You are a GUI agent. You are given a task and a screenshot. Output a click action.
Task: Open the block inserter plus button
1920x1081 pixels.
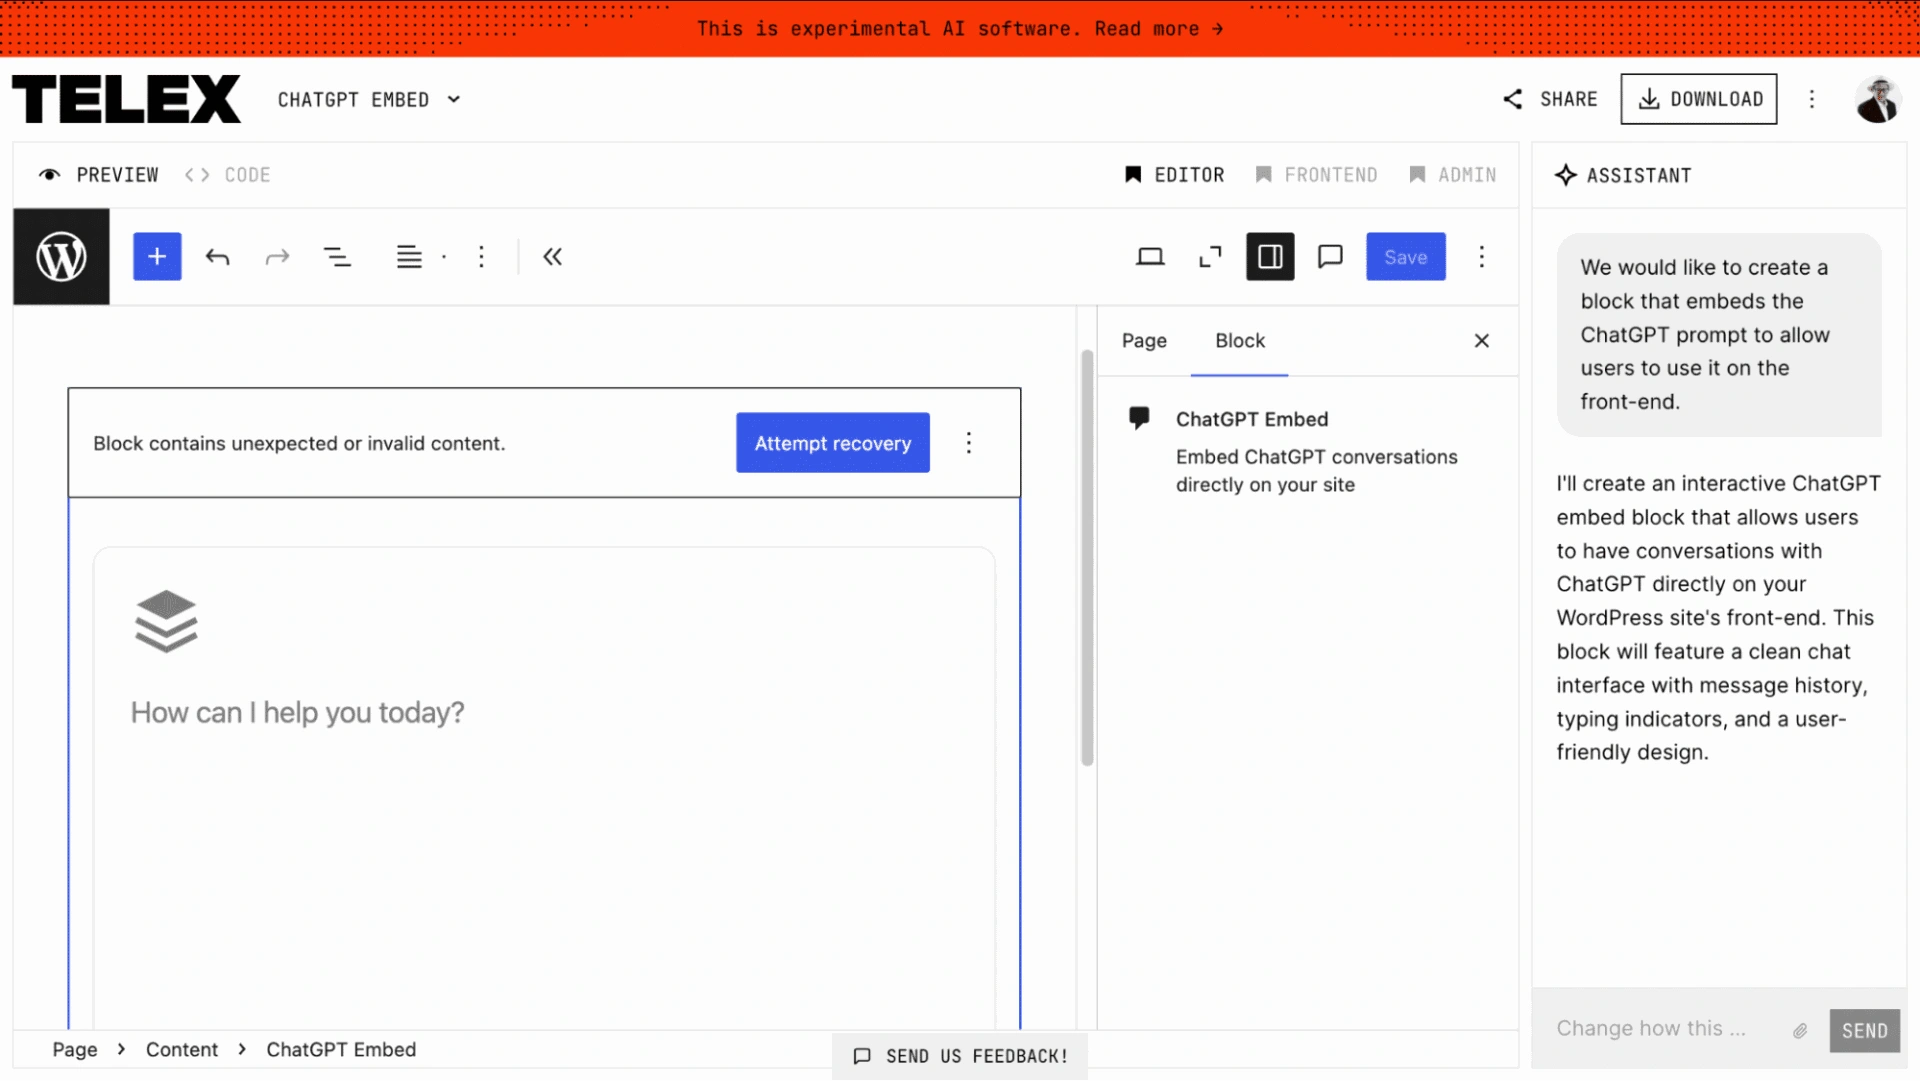point(157,257)
